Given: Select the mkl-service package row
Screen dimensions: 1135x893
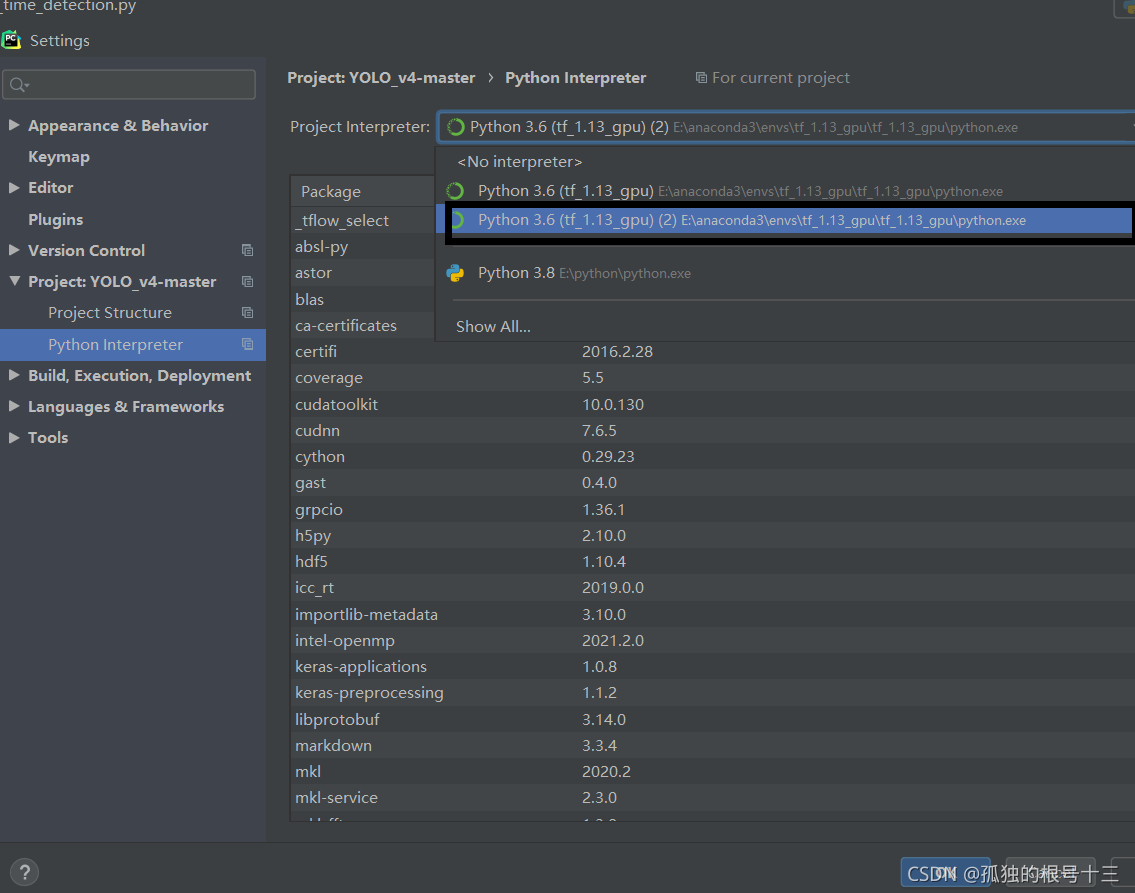Looking at the screenshot, I should pyautogui.click(x=713, y=797).
